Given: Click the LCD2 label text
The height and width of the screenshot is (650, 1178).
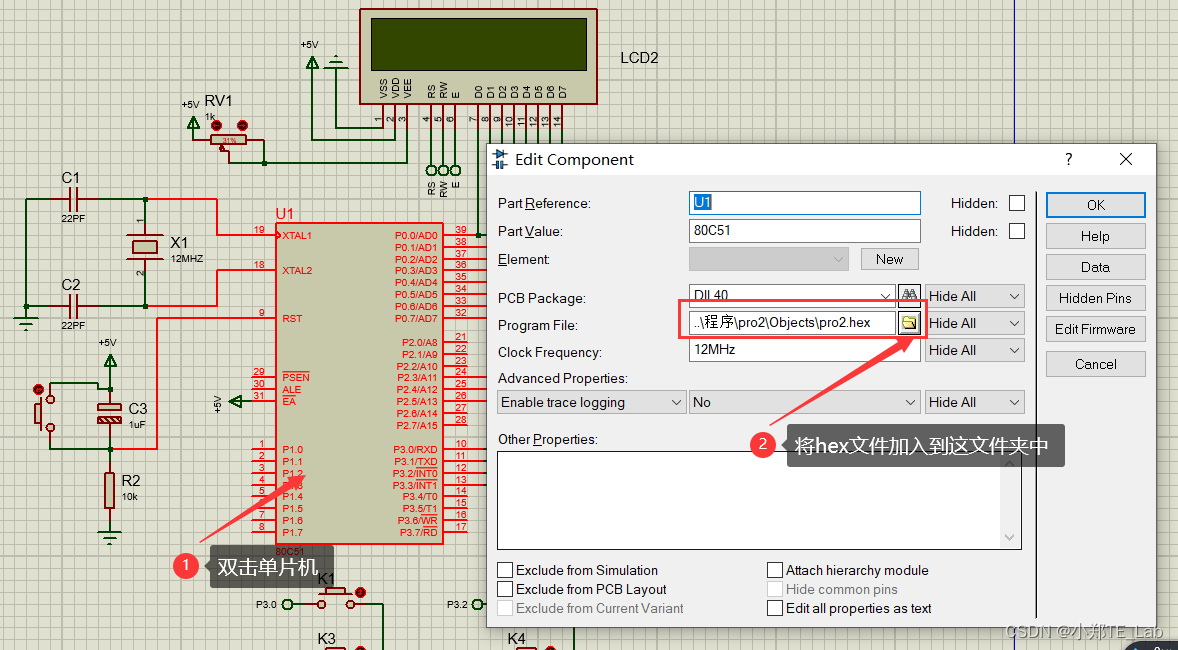Looking at the screenshot, I should pos(639,58).
